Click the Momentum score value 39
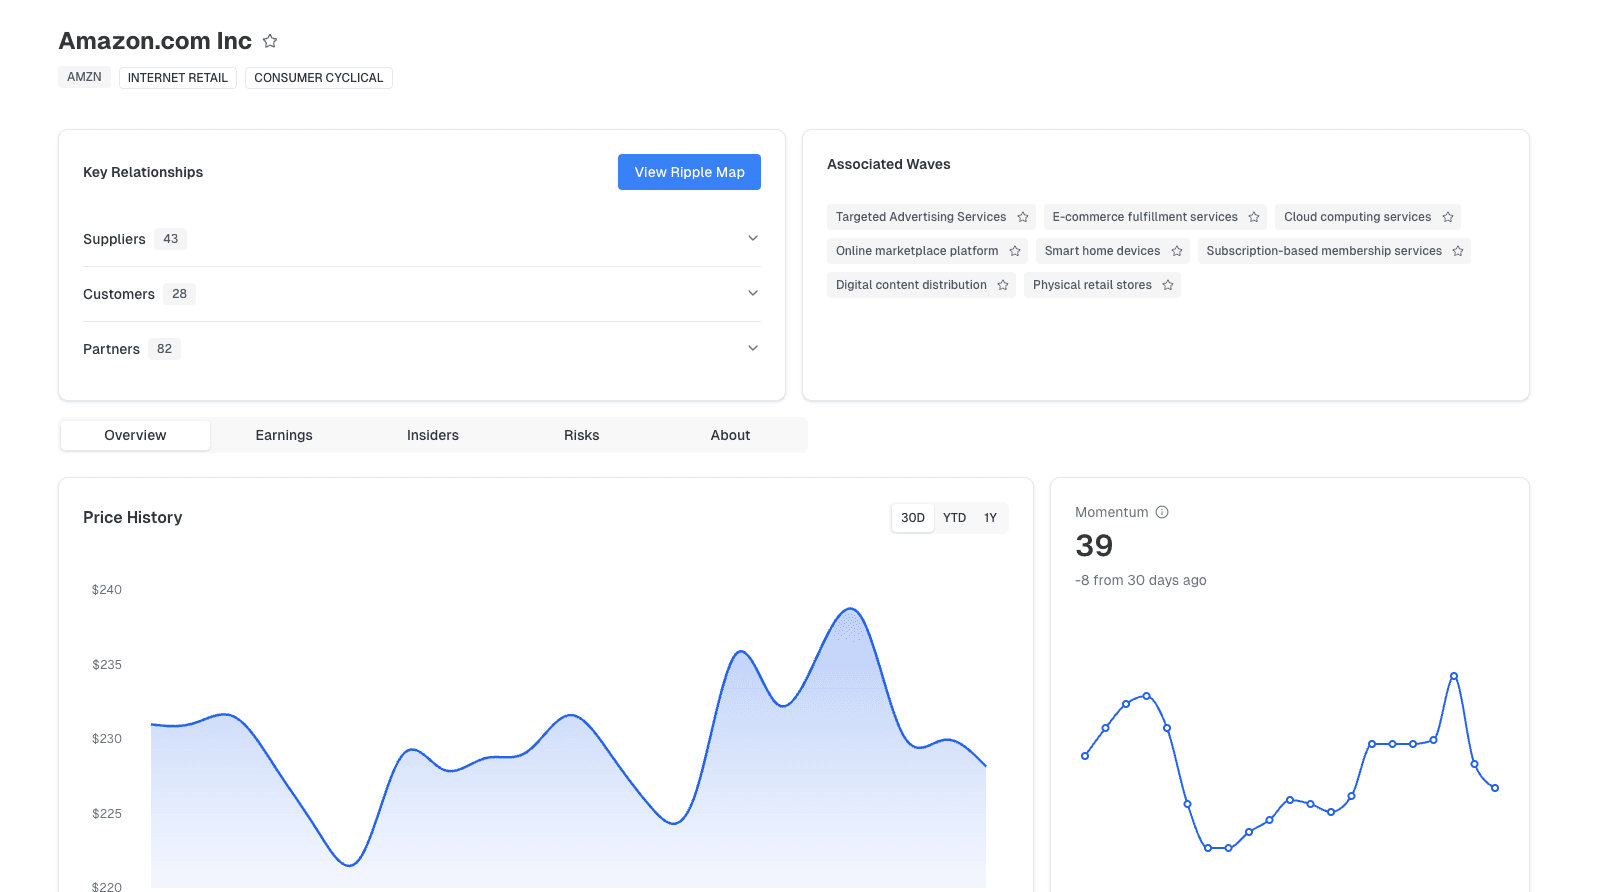This screenshot has height=892, width=1605. tap(1094, 546)
